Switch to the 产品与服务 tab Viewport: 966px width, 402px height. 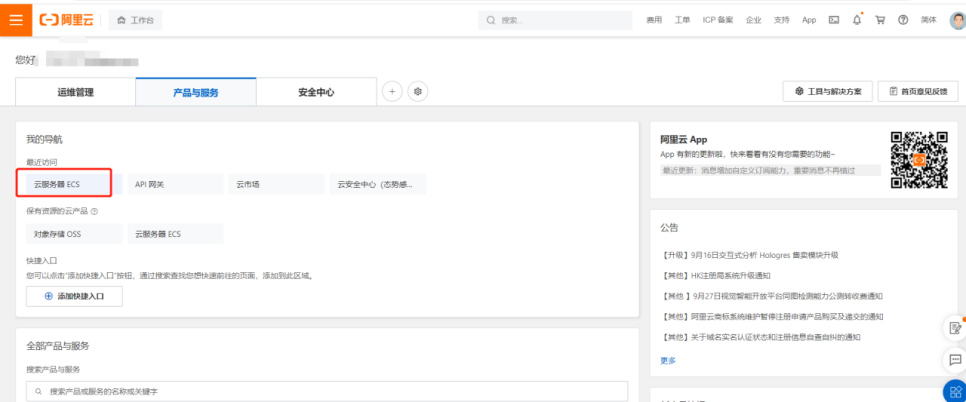click(x=196, y=92)
